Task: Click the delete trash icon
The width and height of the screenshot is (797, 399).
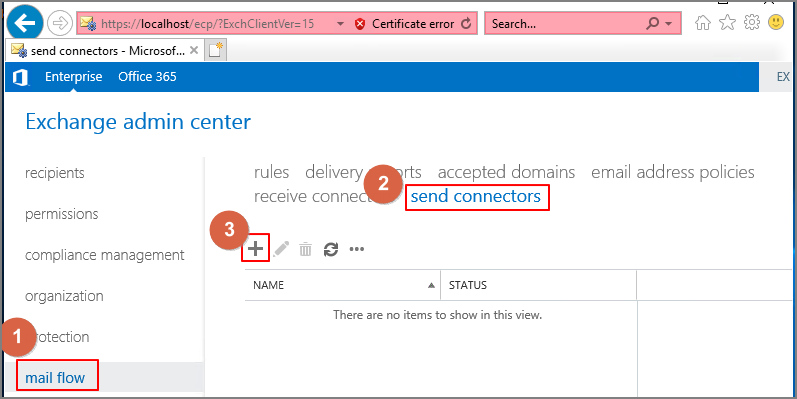Action: coord(305,249)
